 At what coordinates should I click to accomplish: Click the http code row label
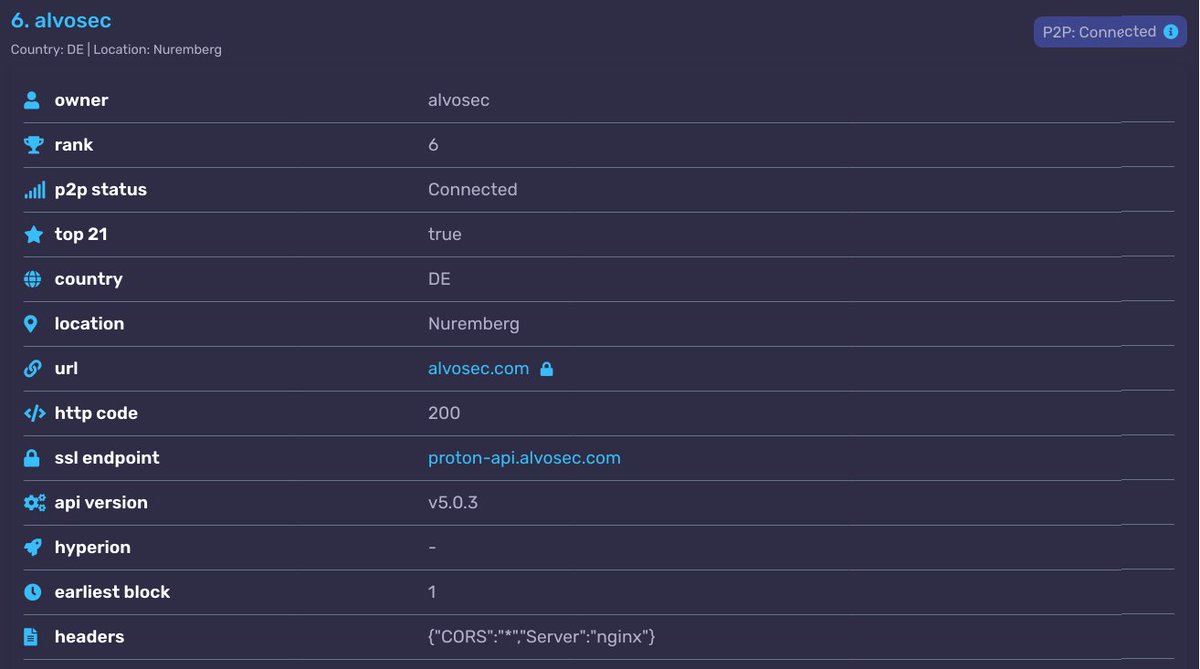point(96,413)
